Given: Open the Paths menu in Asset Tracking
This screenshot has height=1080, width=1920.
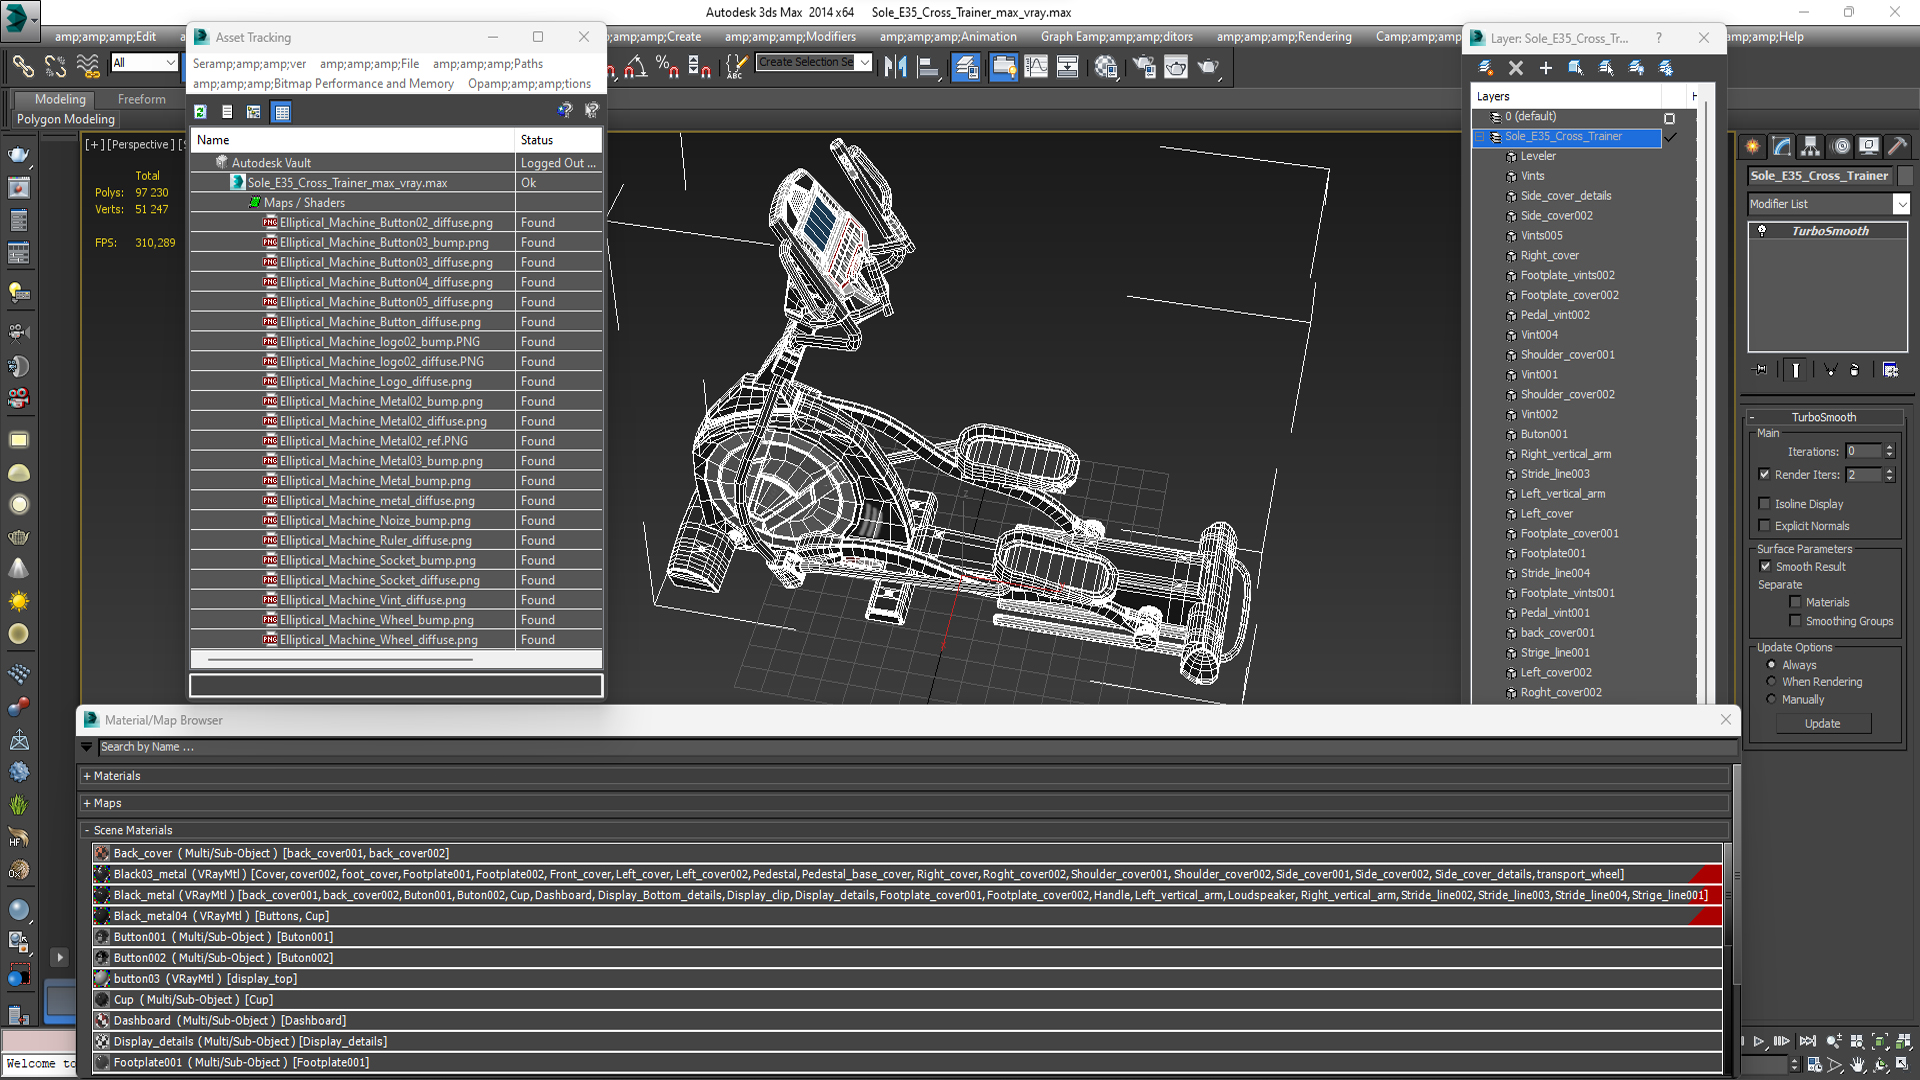Looking at the screenshot, I should pyautogui.click(x=488, y=63).
